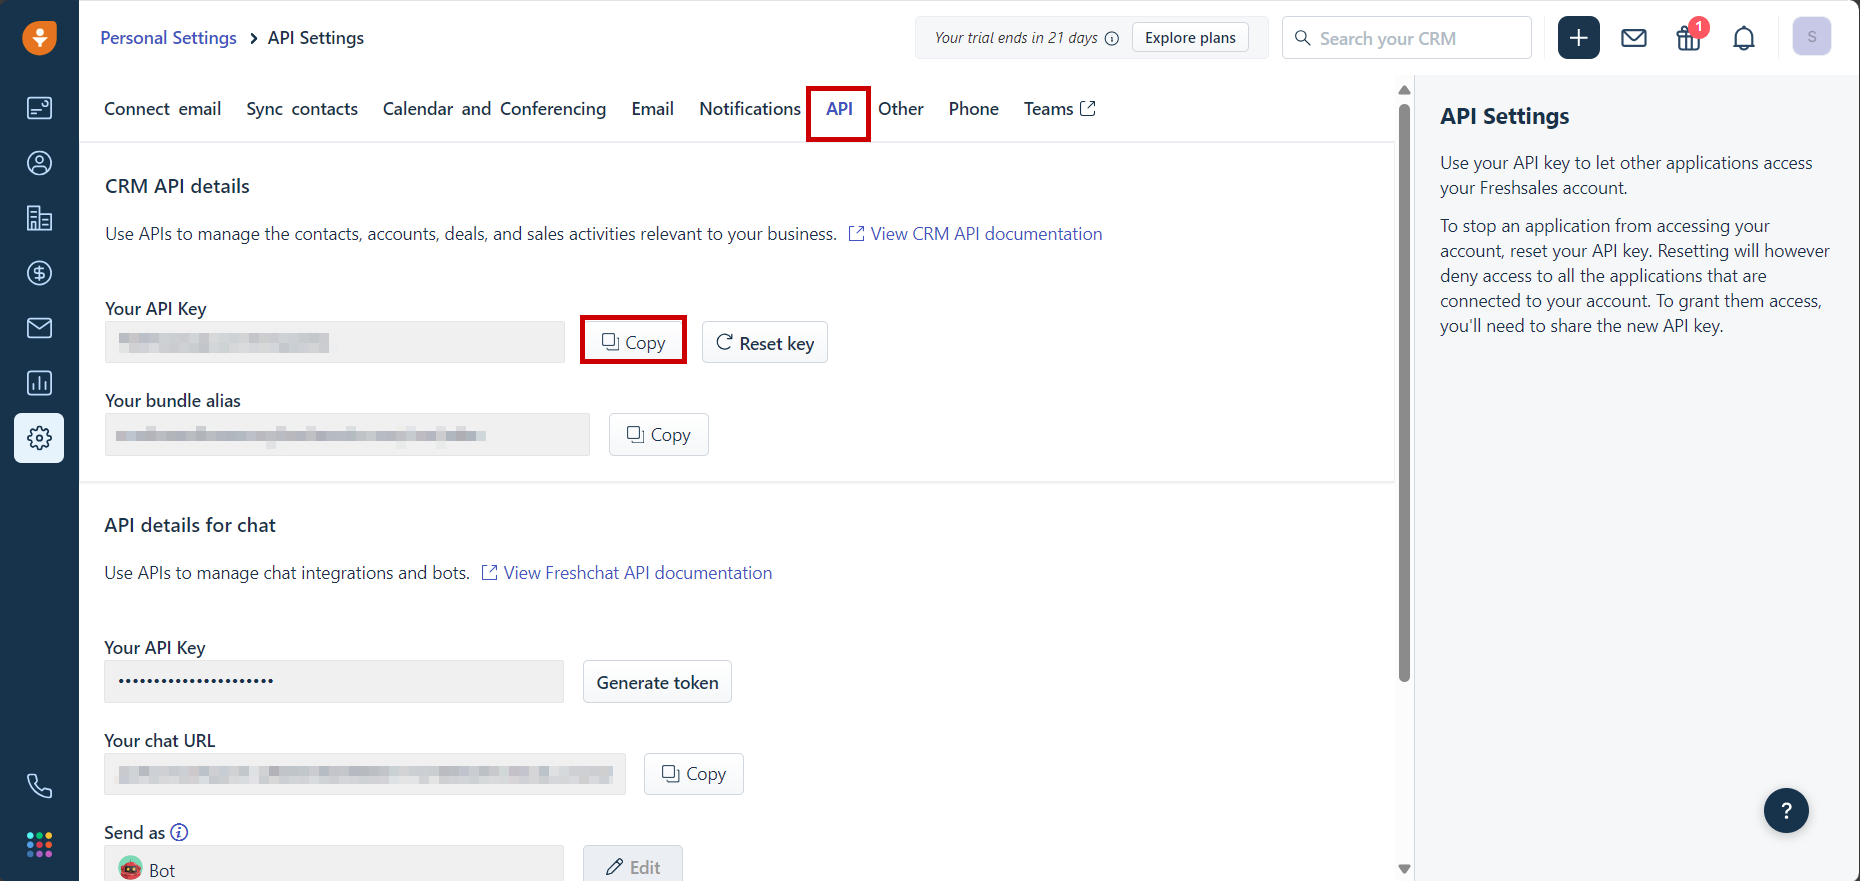Screen dimensions: 1860x881
Task: Go to Personal Settings breadcrumb
Action: click(x=168, y=38)
